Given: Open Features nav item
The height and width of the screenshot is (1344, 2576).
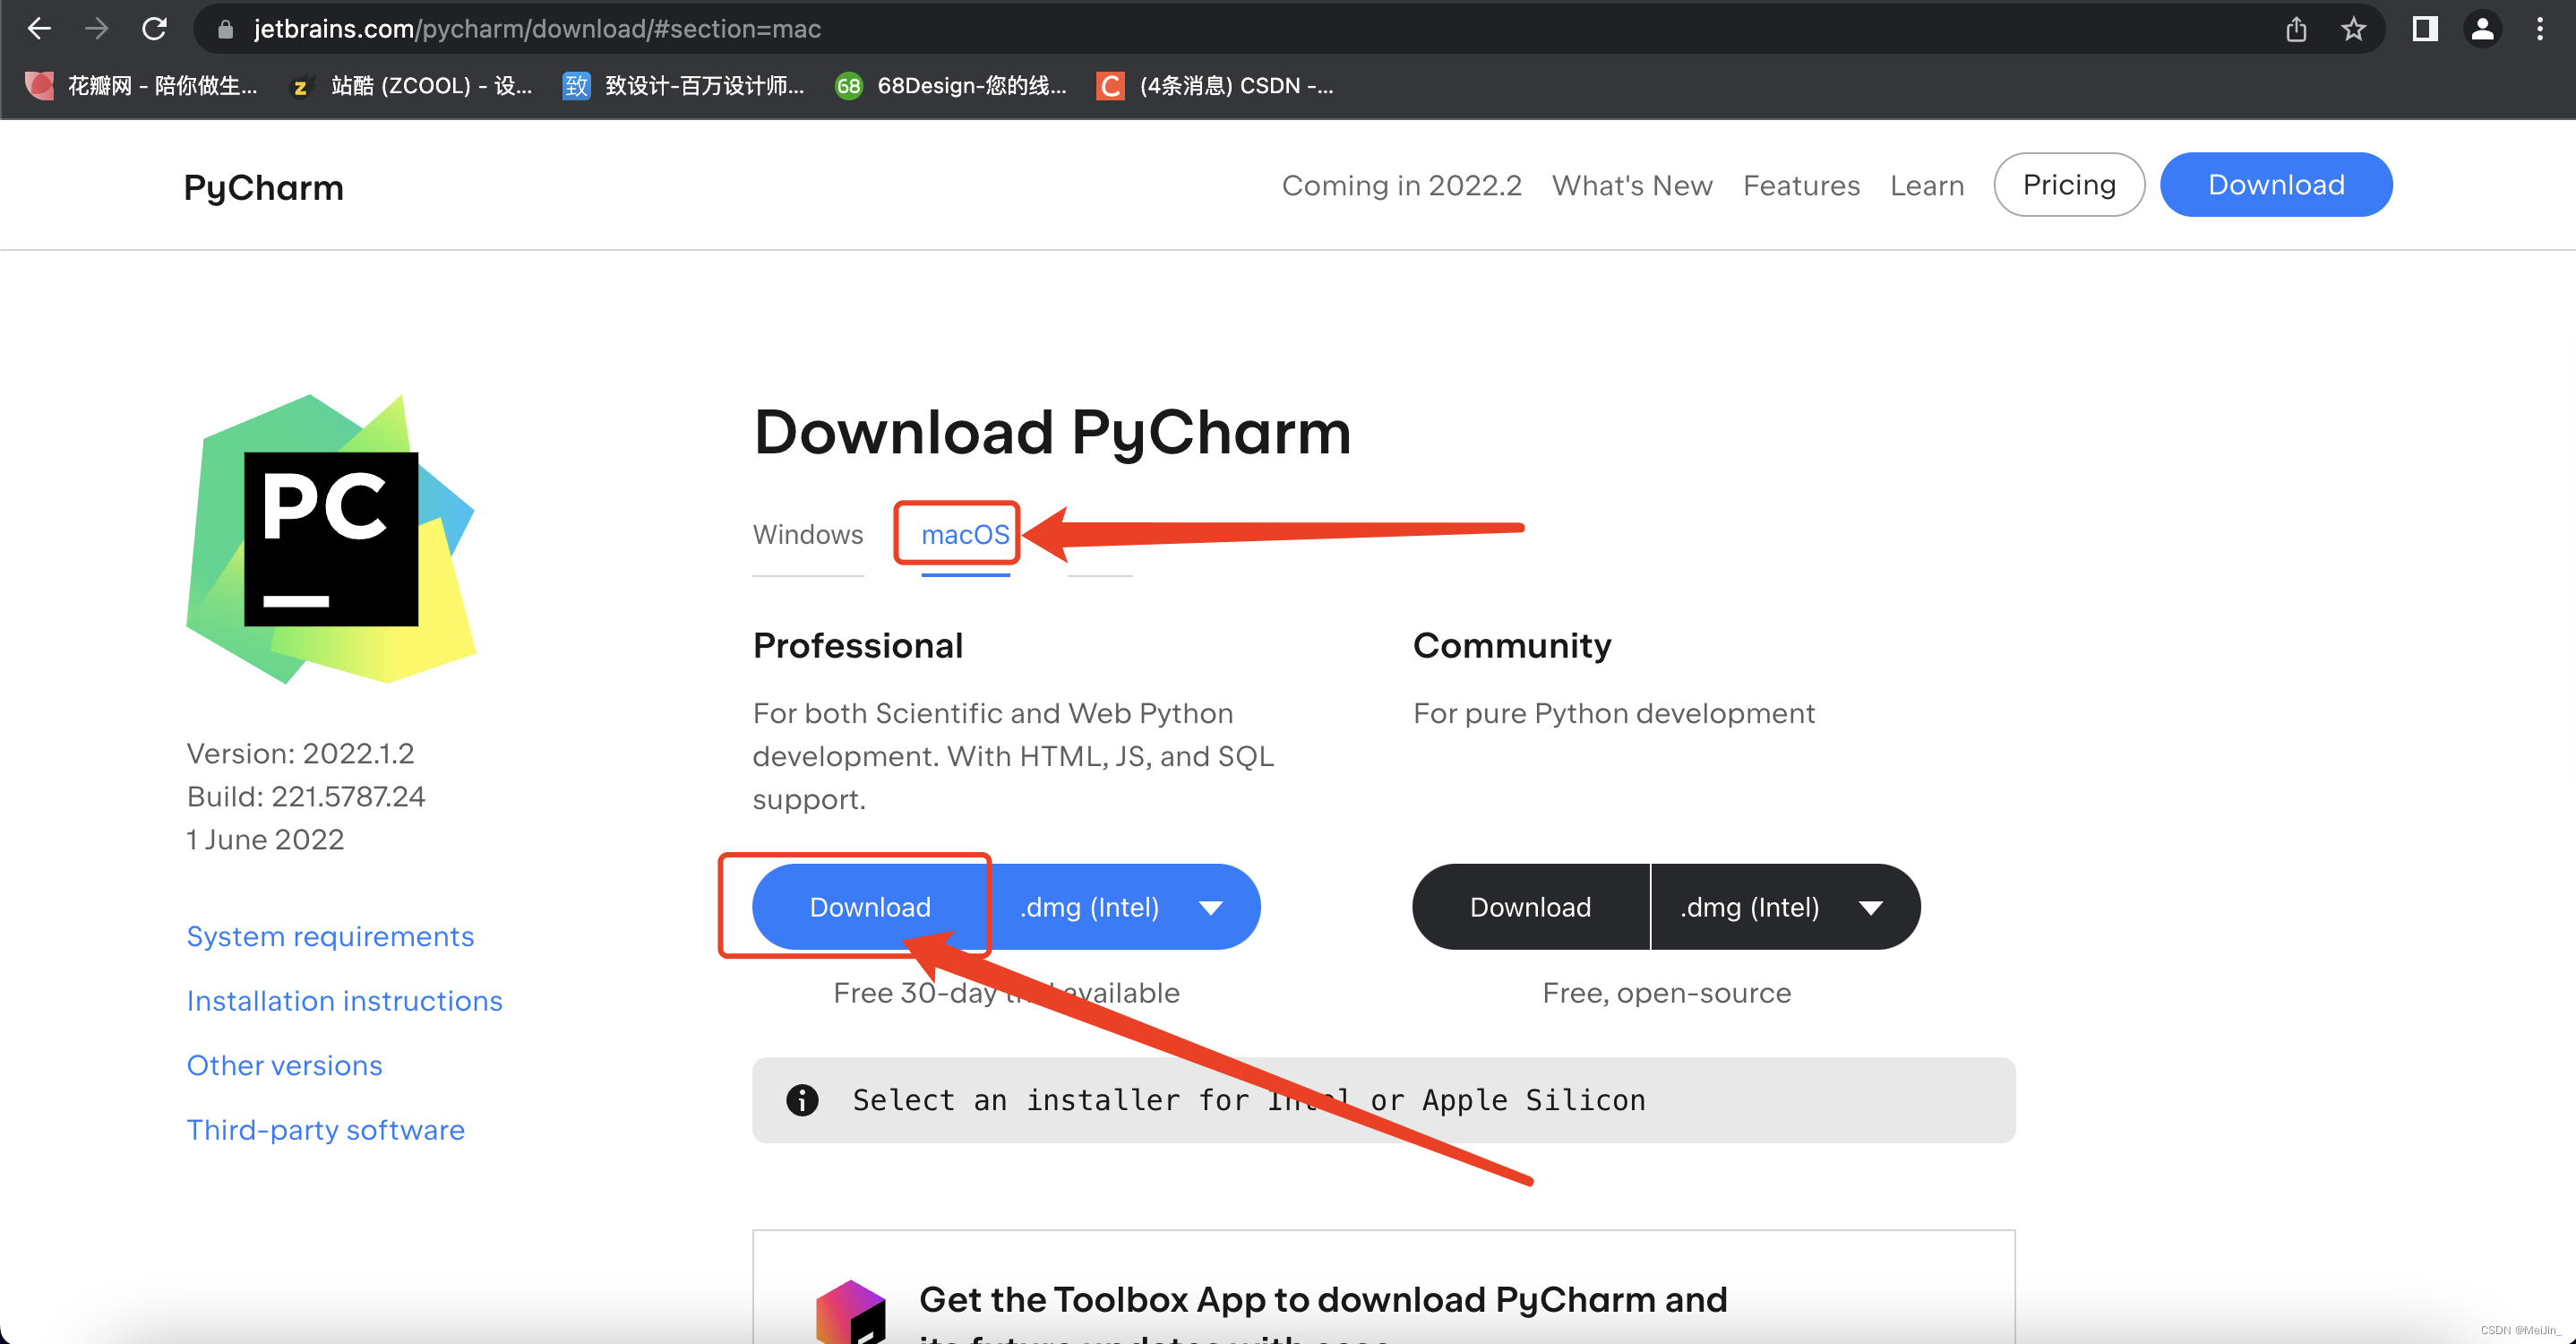Looking at the screenshot, I should (1801, 185).
